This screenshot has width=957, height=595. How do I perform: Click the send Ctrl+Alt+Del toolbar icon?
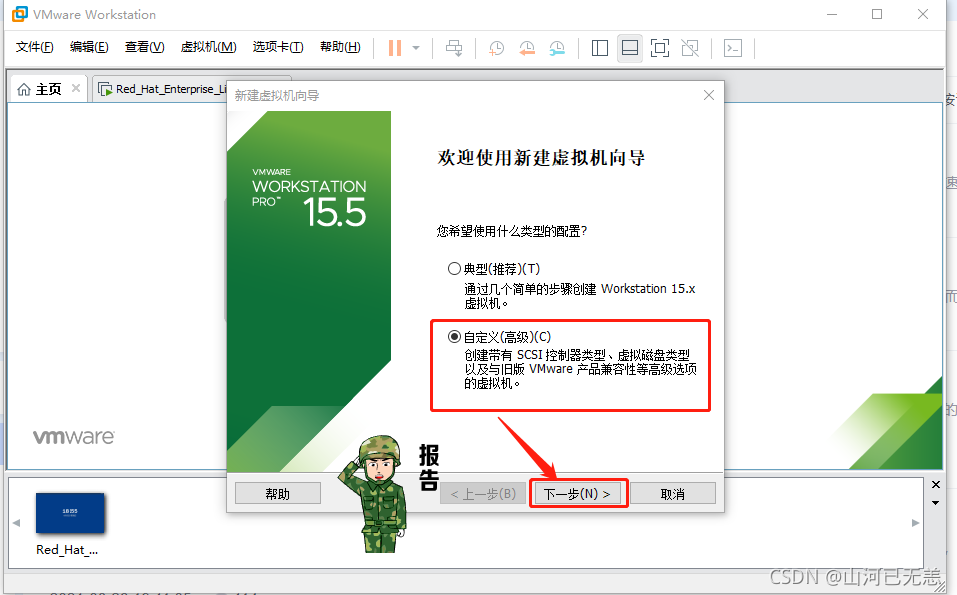click(454, 48)
